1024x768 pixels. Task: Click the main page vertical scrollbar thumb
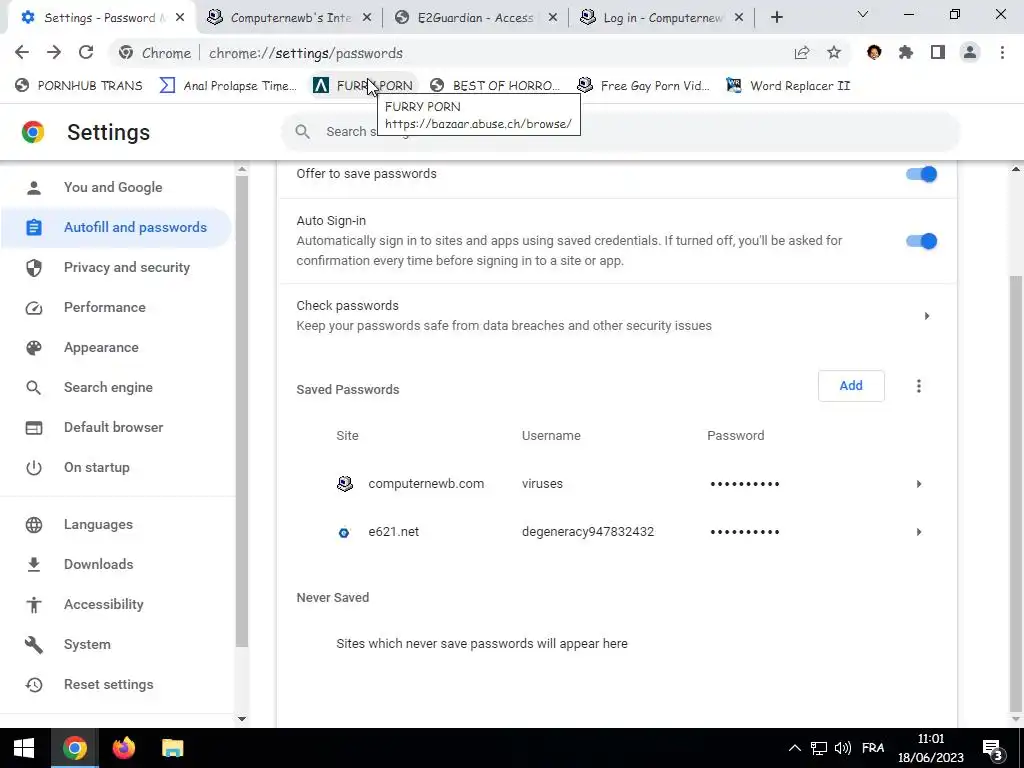(x=1016, y=493)
